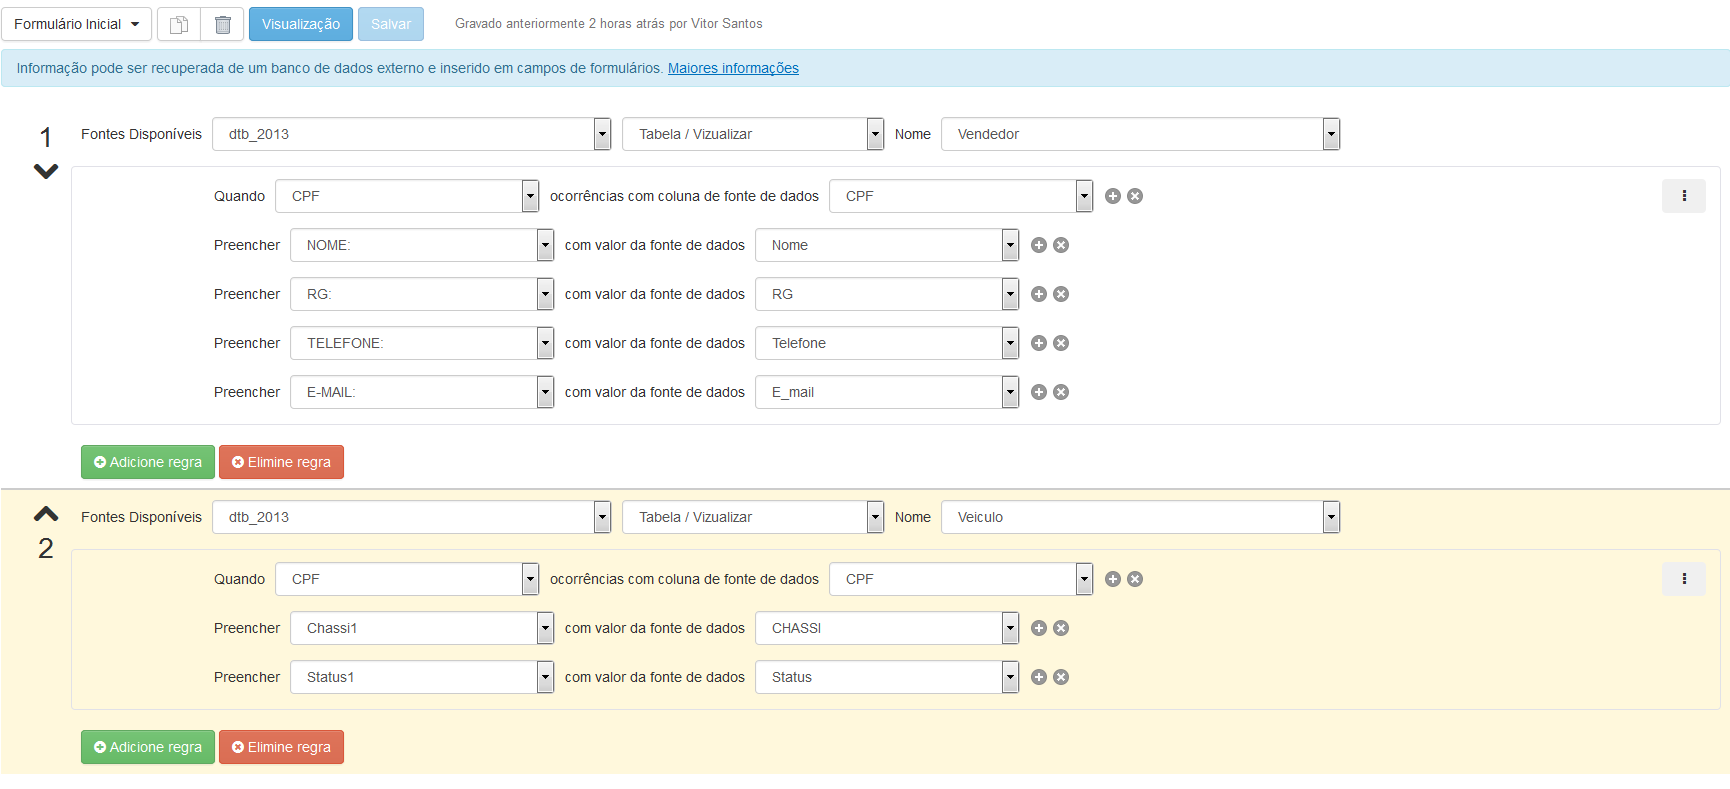Remove the Status1 fill rule row

[x=1061, y=677]
